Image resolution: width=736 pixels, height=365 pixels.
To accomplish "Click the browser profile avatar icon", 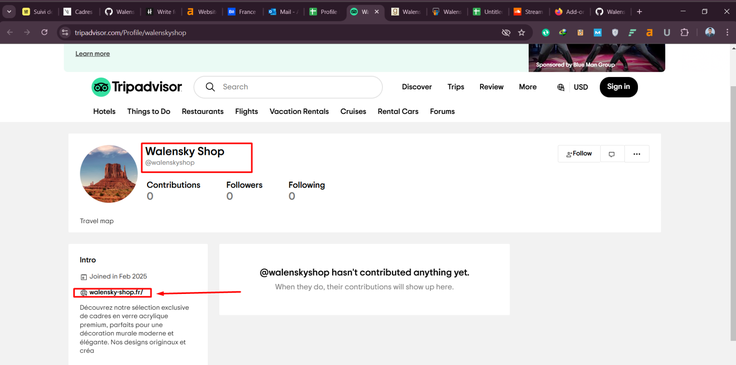I will (710, 32).
